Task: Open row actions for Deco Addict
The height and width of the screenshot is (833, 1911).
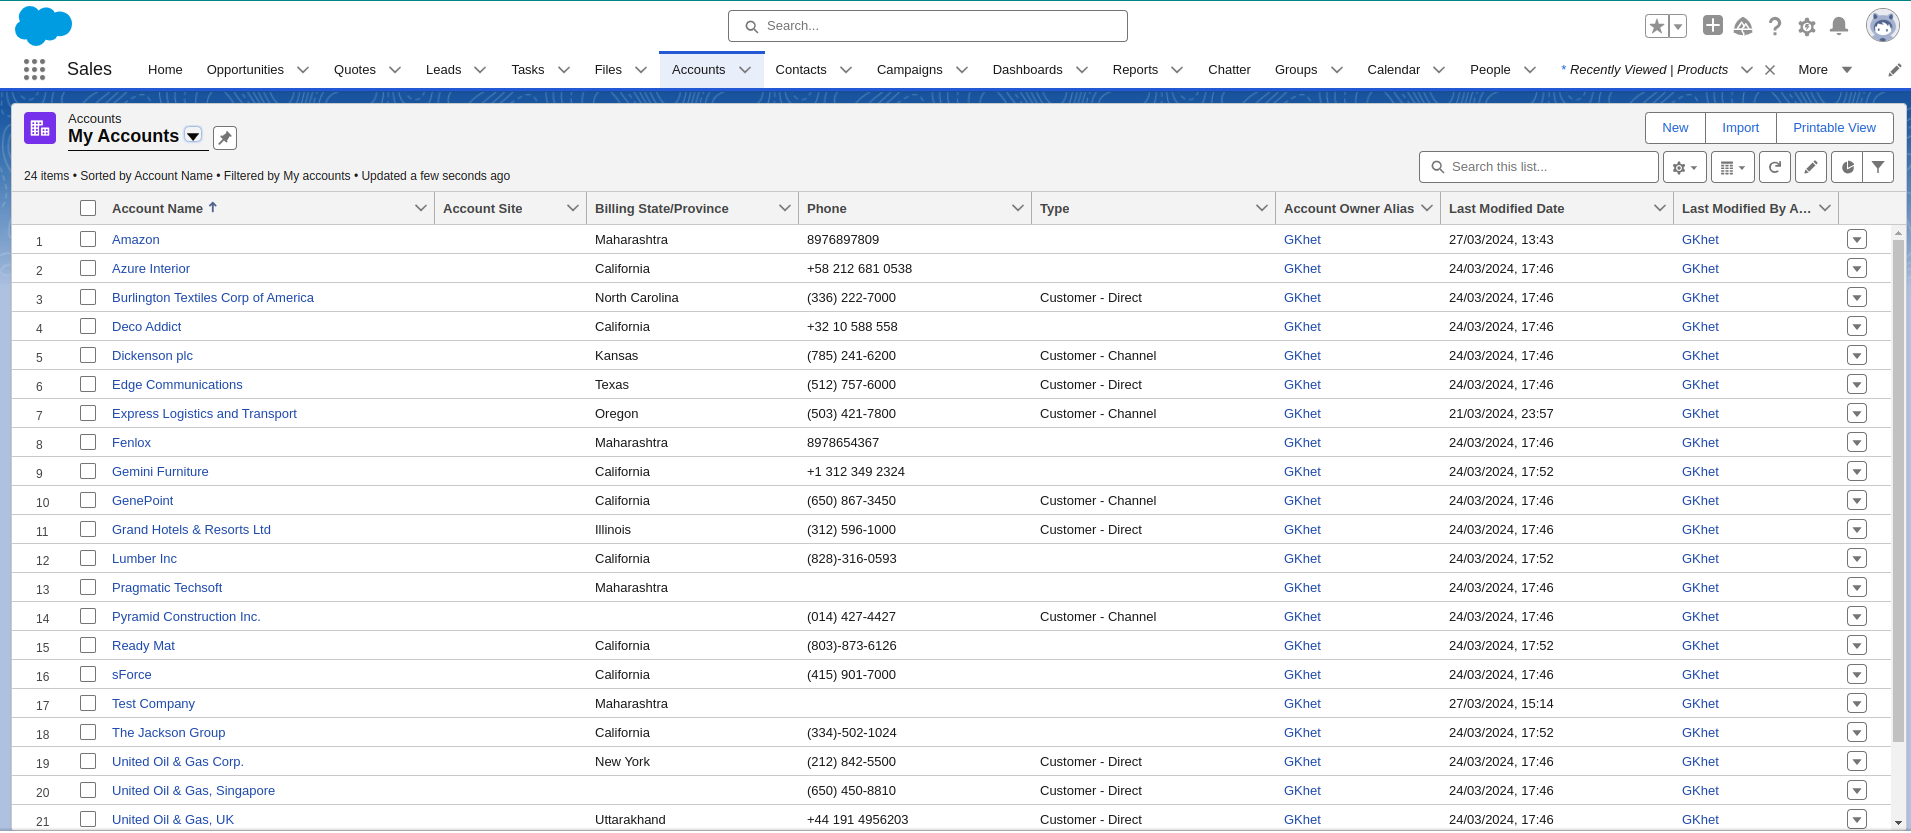Action: [1857, 326]
